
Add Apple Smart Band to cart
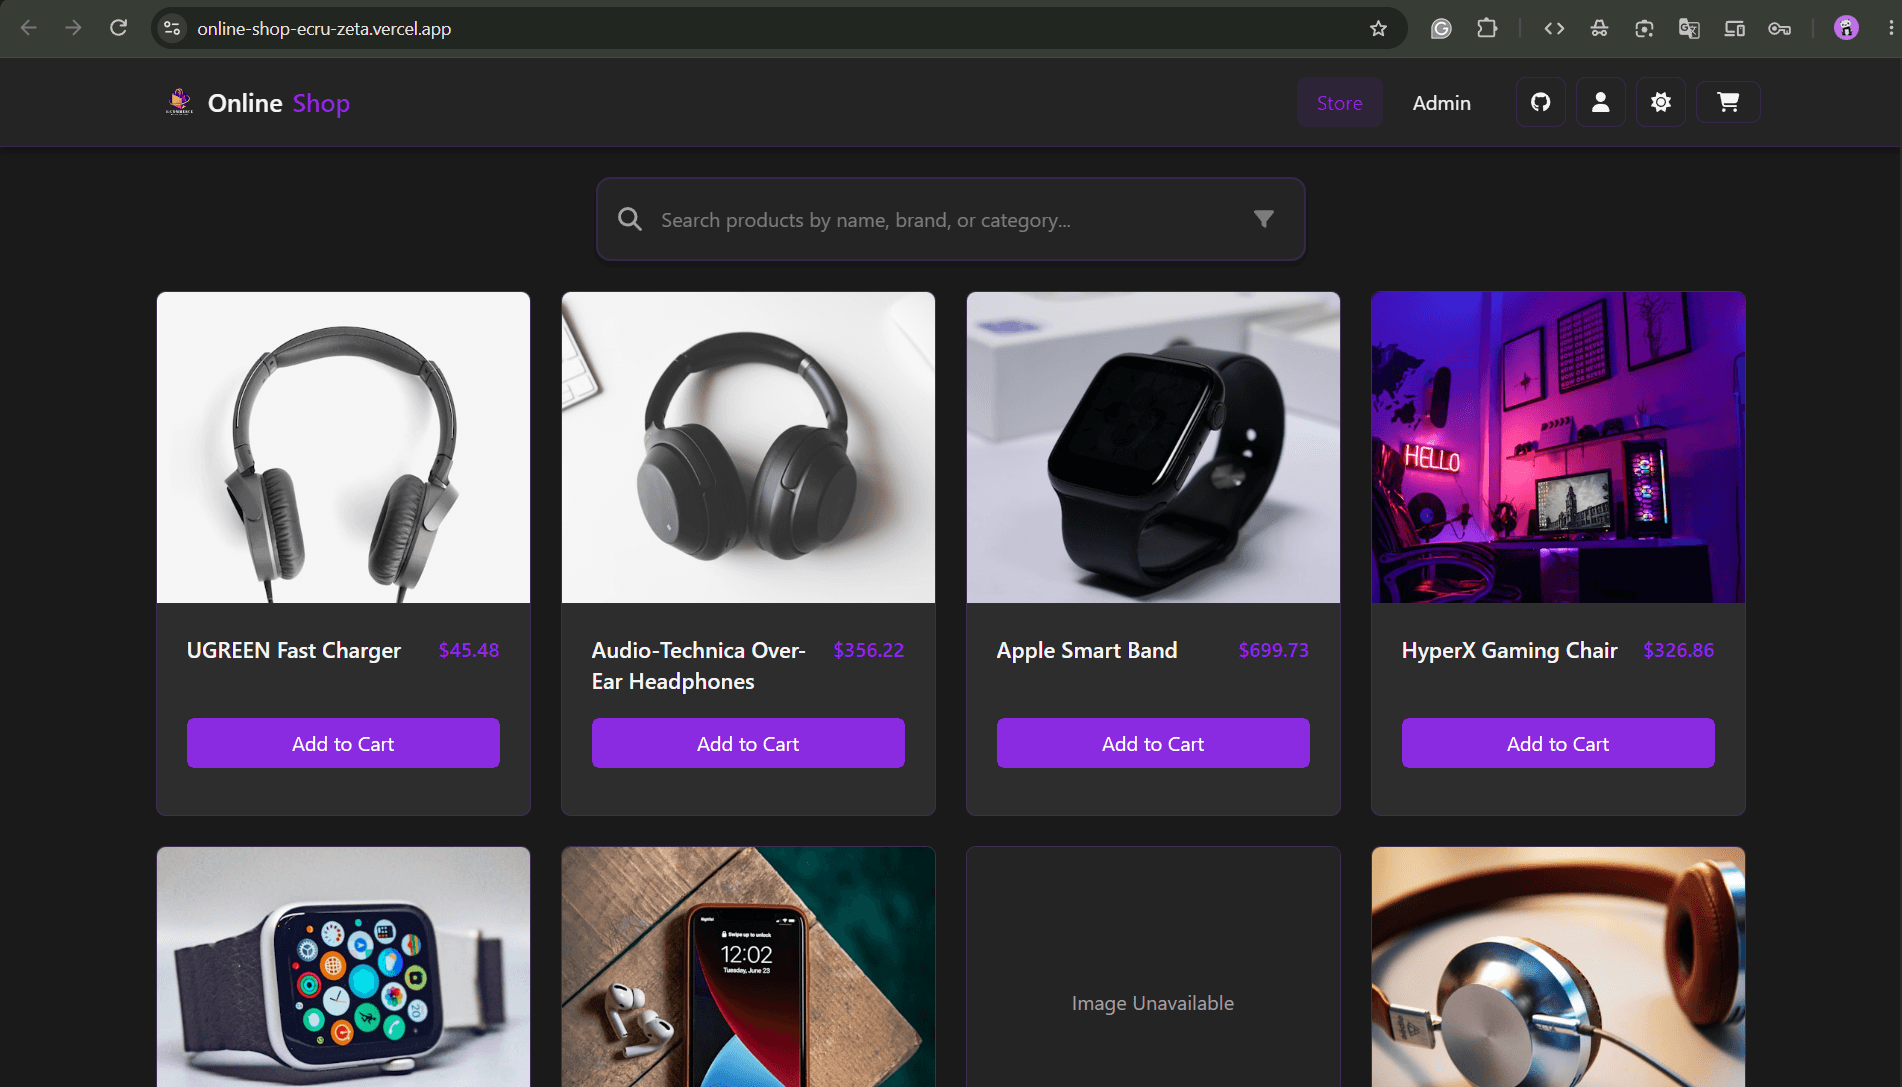[x=1153, y=743]
